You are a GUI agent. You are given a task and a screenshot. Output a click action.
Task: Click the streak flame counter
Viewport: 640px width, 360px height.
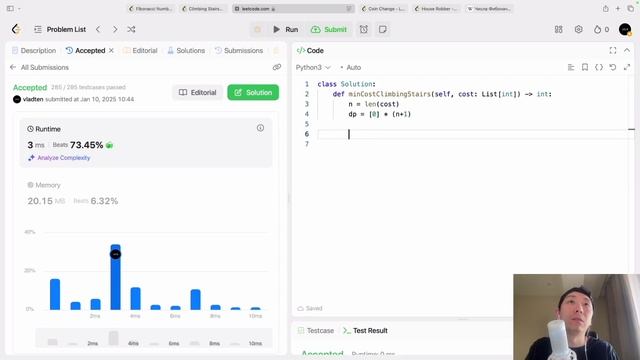click(601, 29)
